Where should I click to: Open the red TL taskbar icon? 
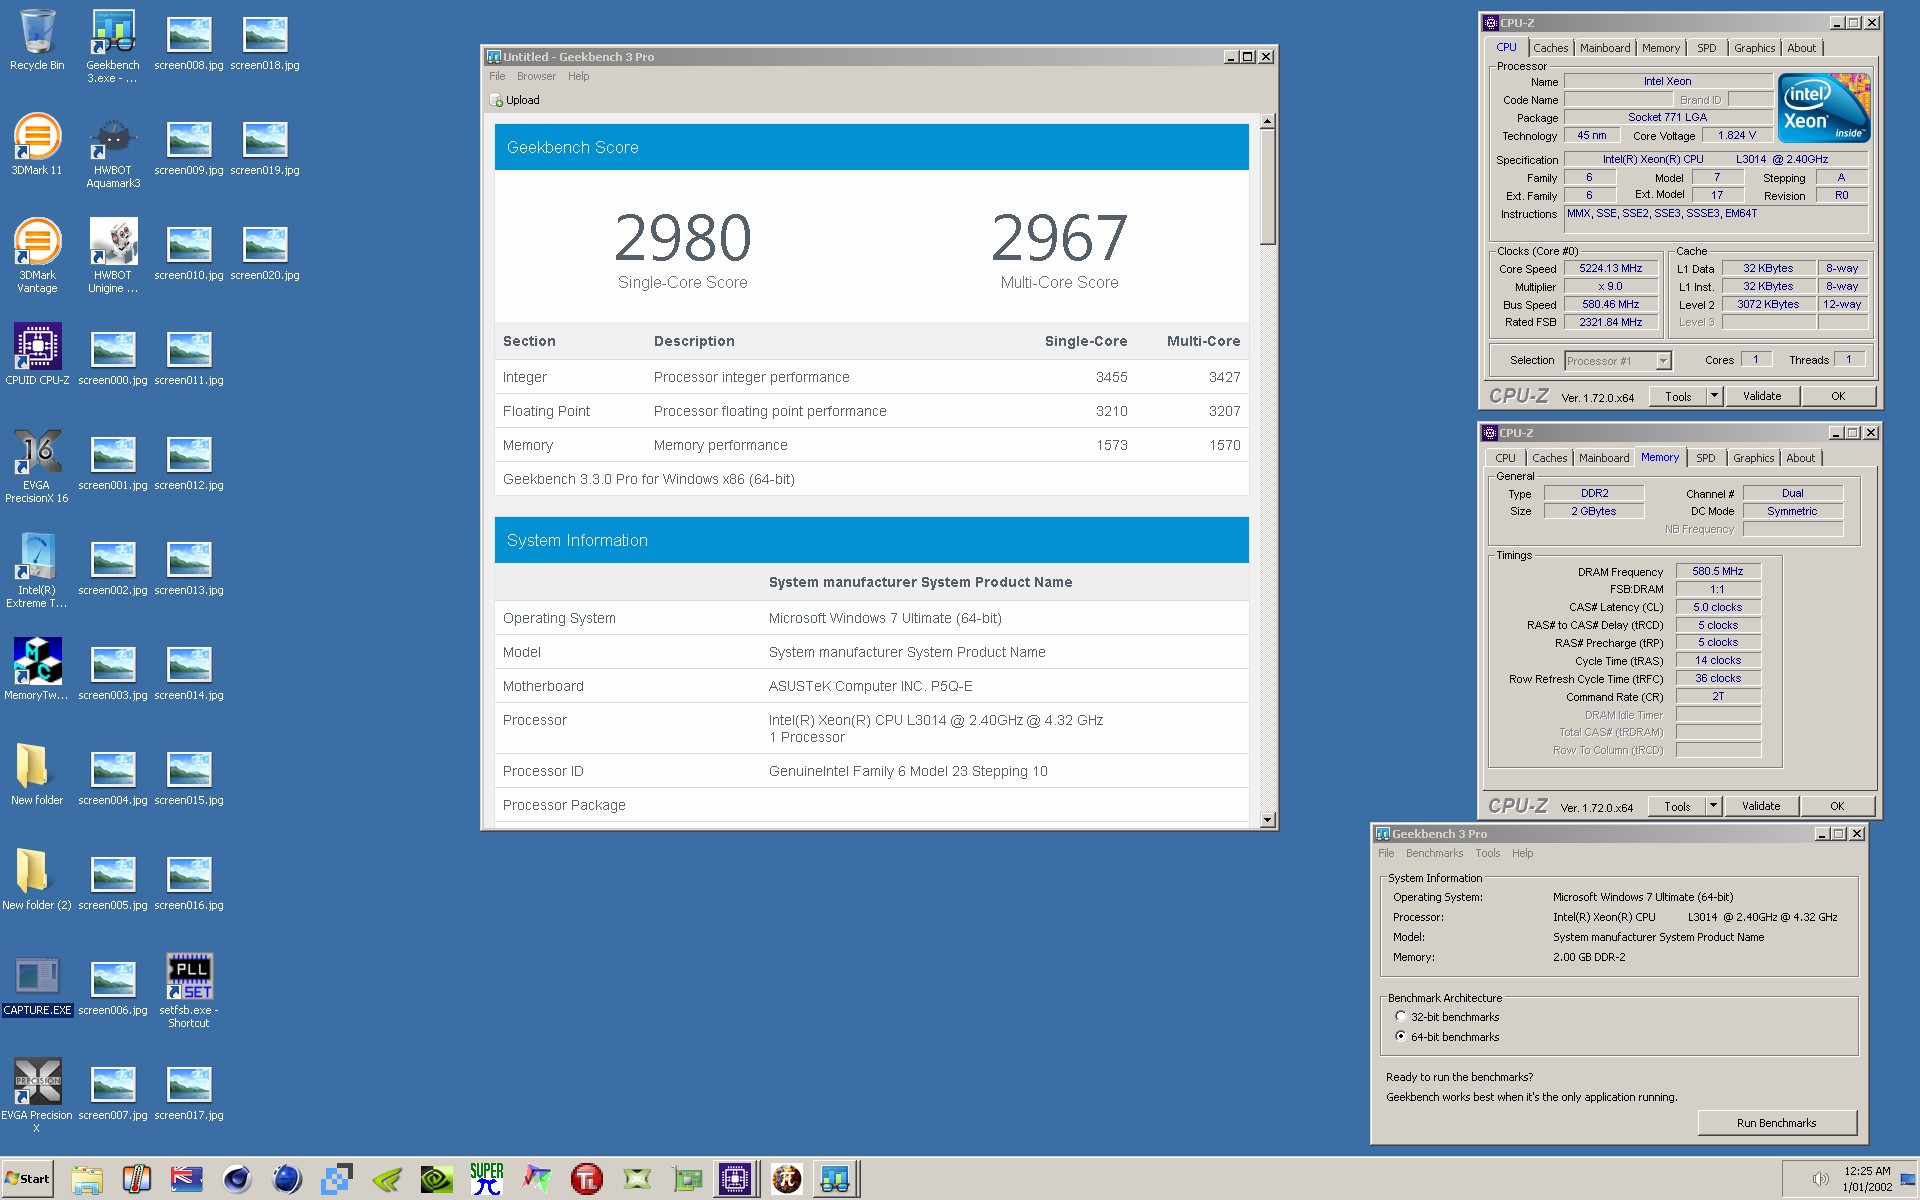587,1179
